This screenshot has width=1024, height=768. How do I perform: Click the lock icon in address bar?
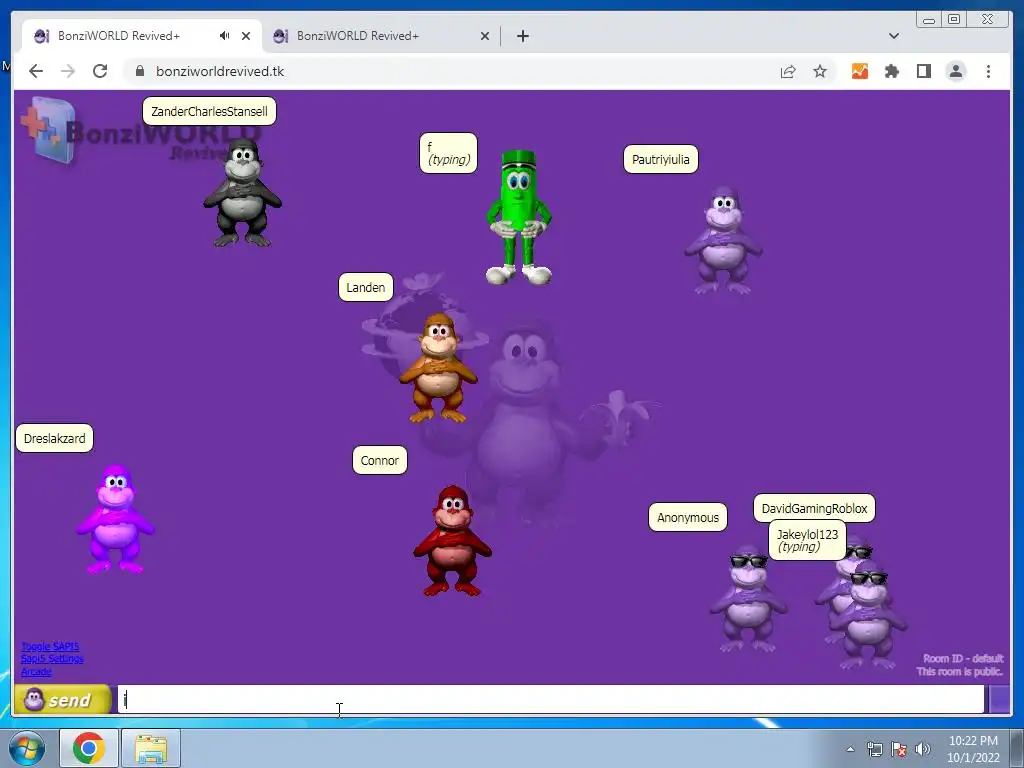[x=140, y=71]
